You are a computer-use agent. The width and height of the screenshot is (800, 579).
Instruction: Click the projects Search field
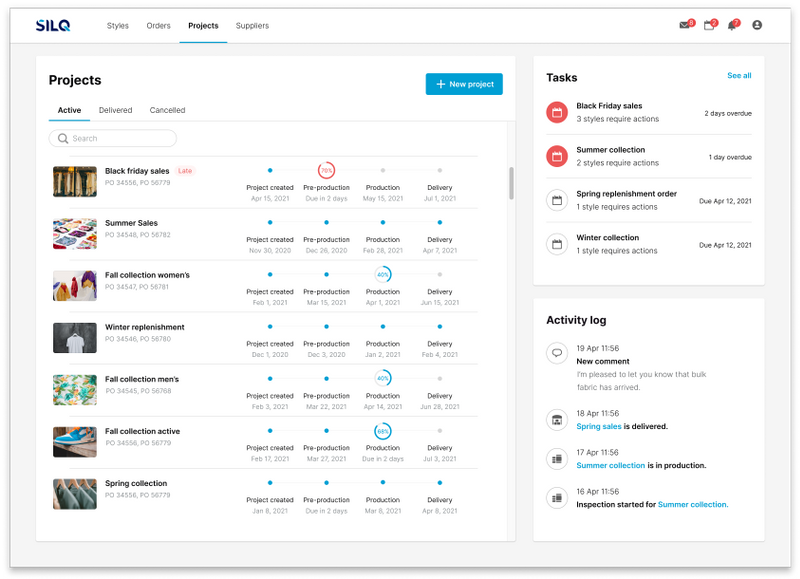coord(113,138)
